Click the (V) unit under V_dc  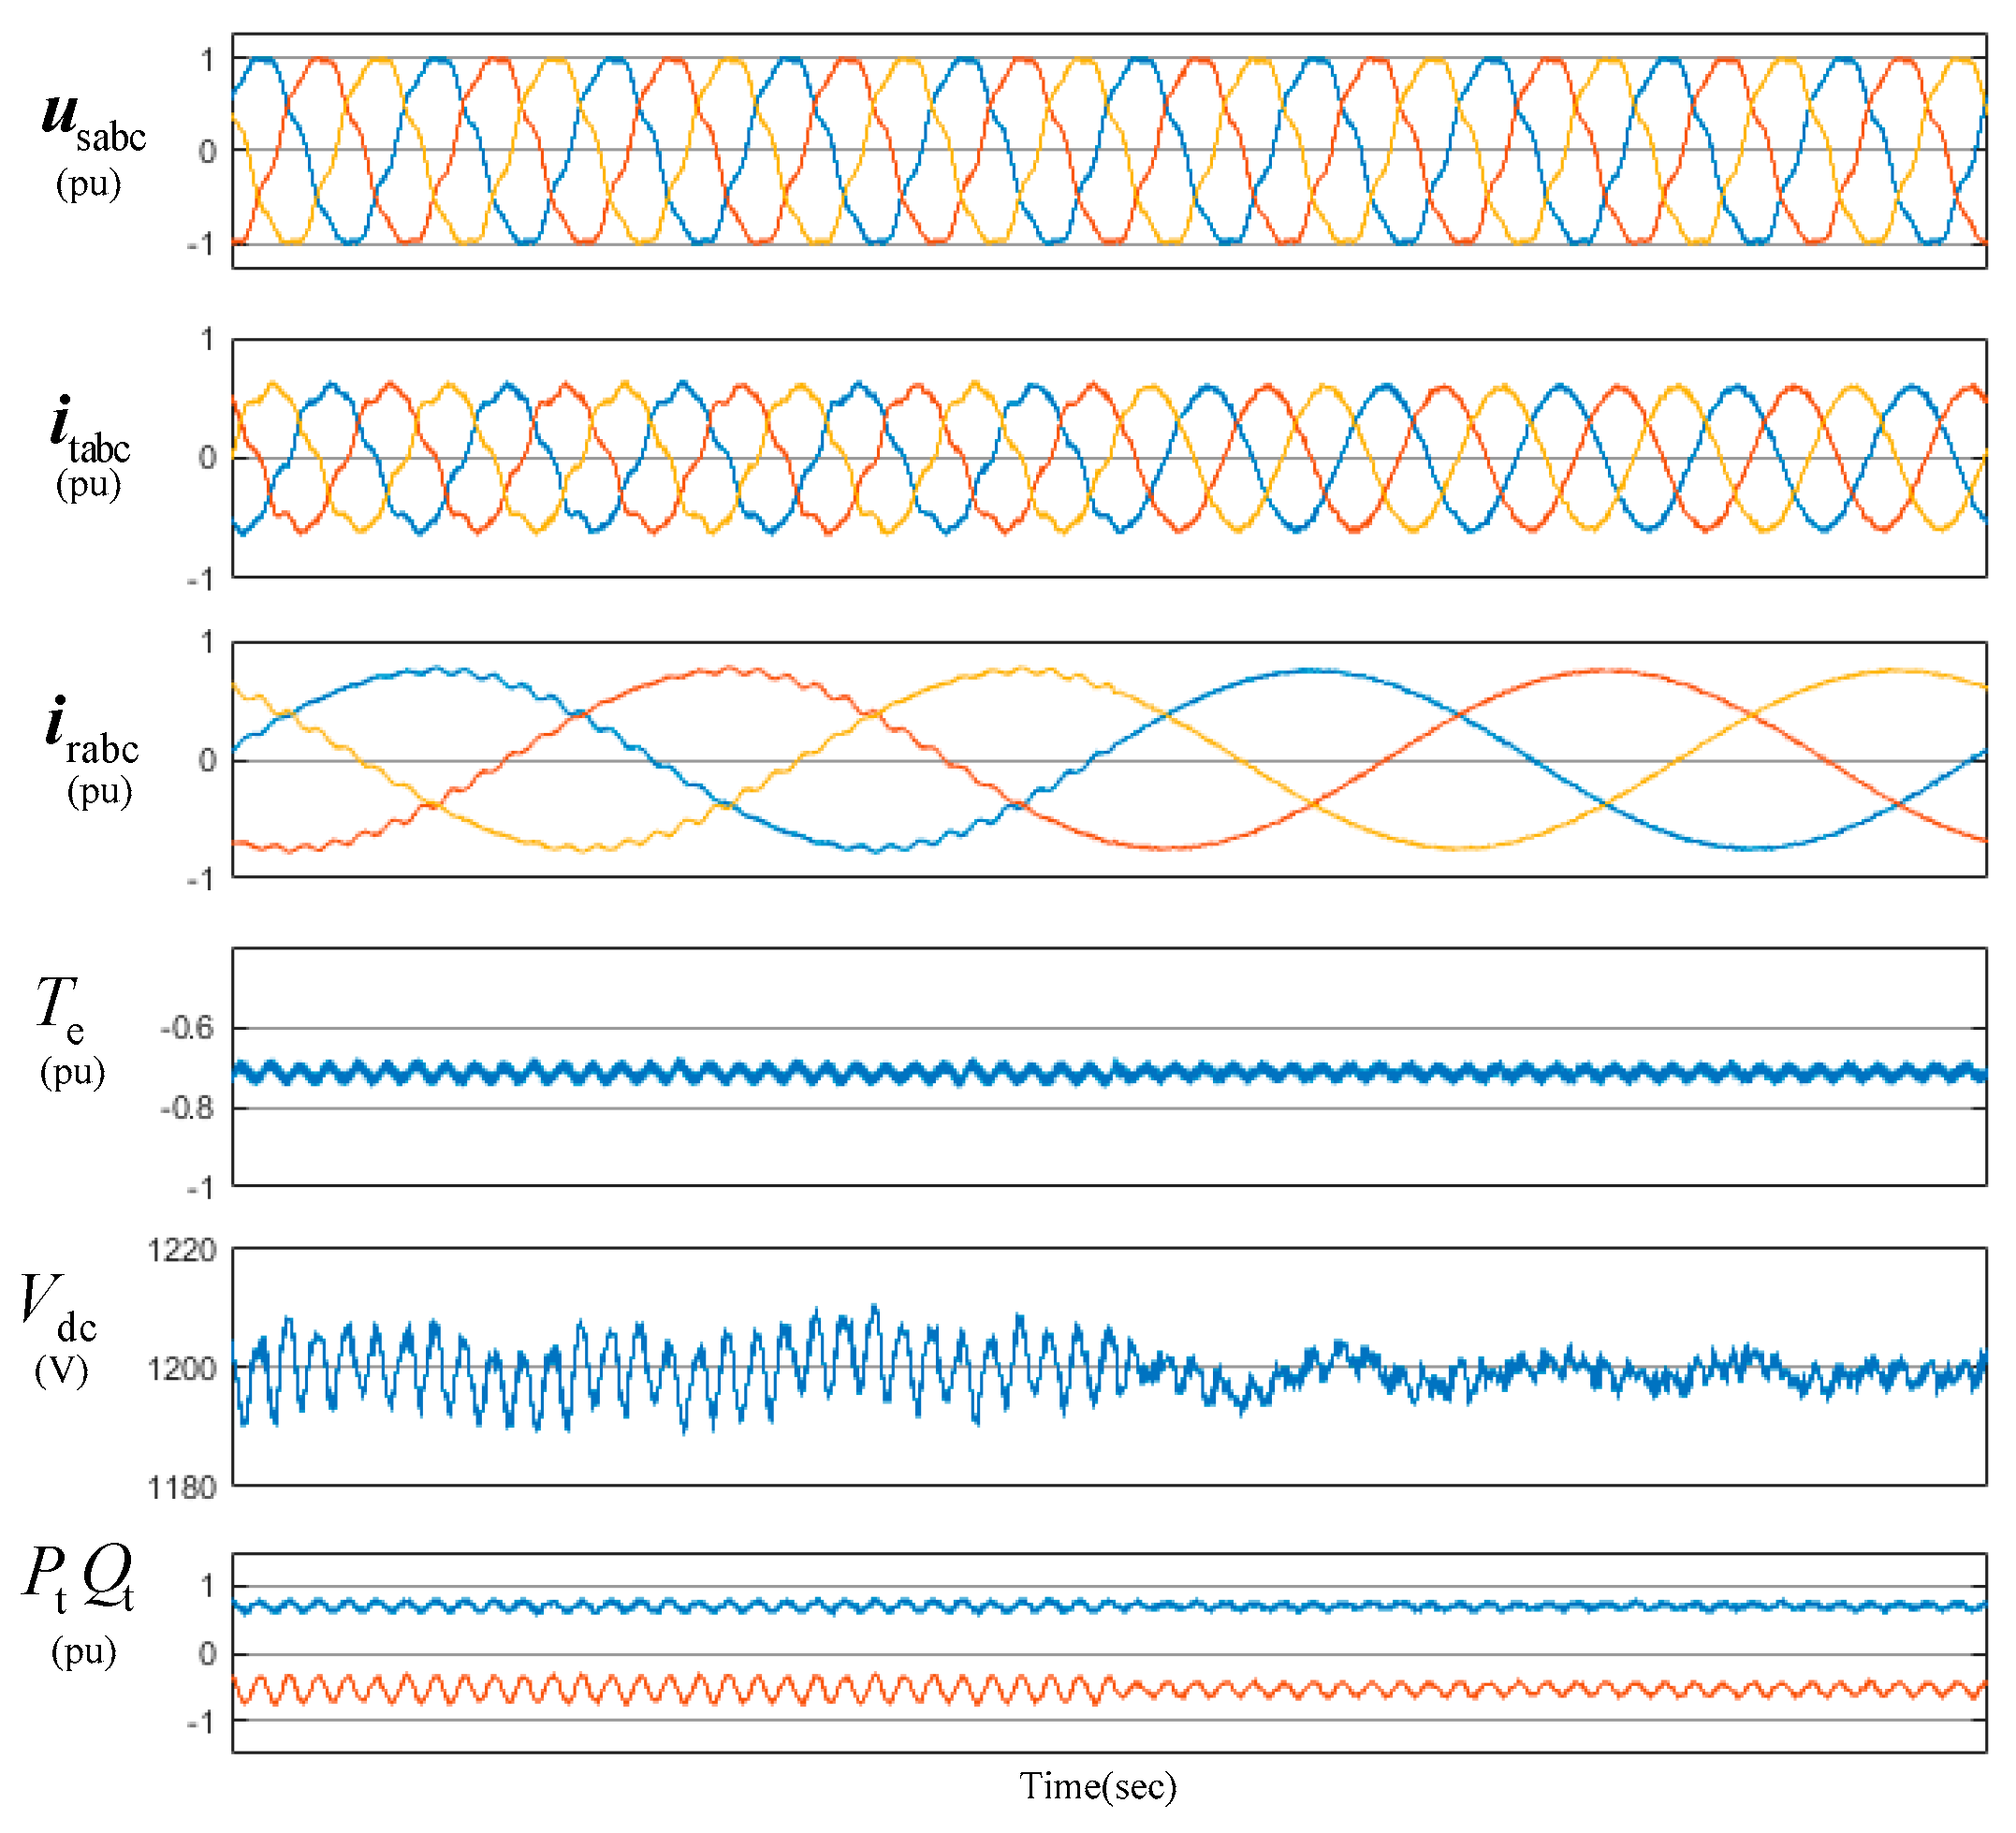61,1372
